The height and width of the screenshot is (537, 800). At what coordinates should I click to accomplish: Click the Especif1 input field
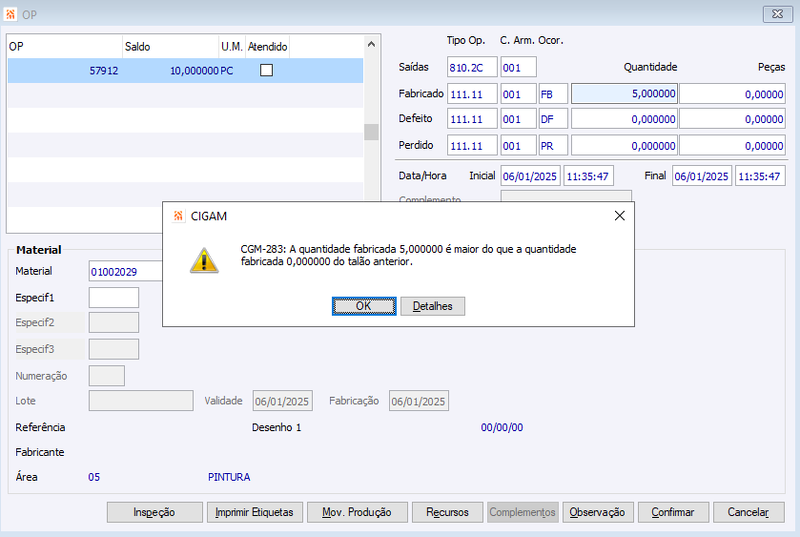(114, 297)
